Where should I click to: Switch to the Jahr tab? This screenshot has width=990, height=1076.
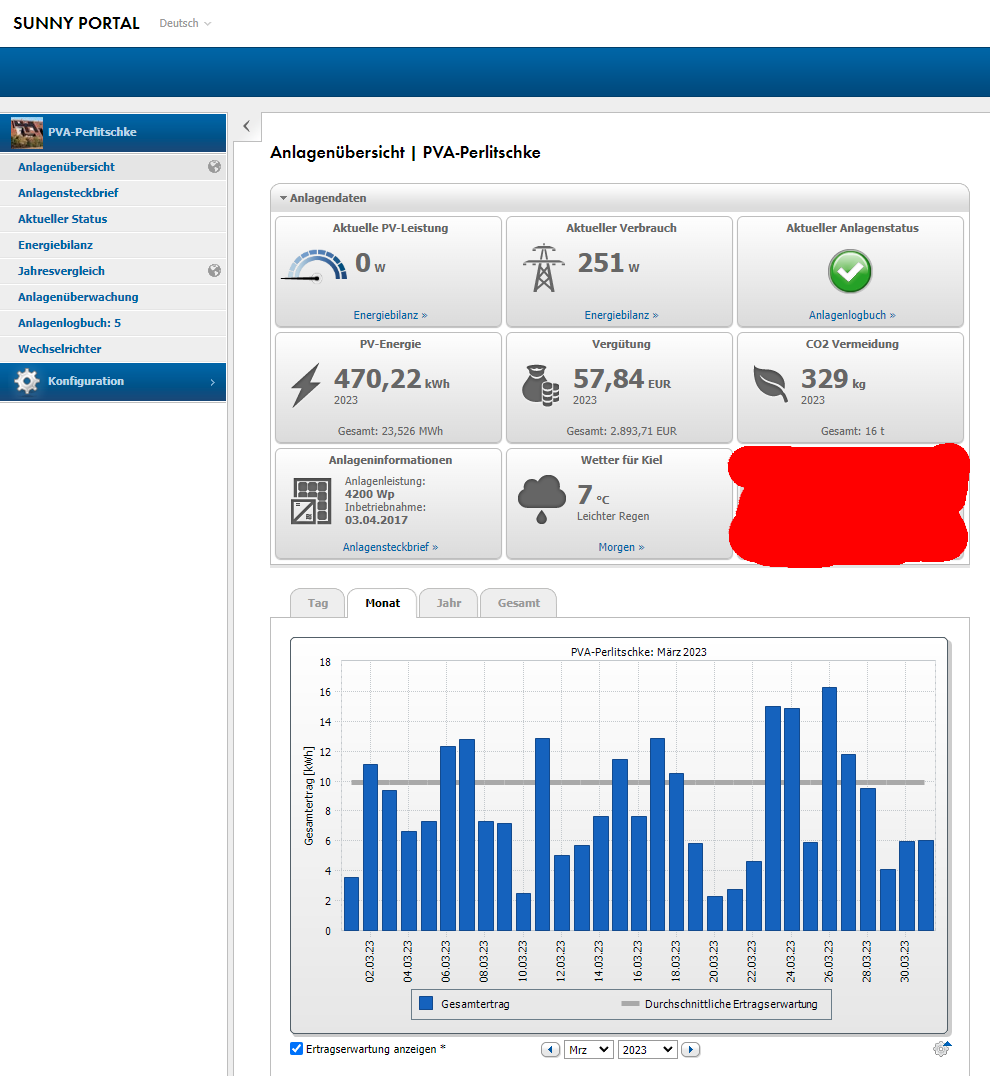[x=448, y=603]
